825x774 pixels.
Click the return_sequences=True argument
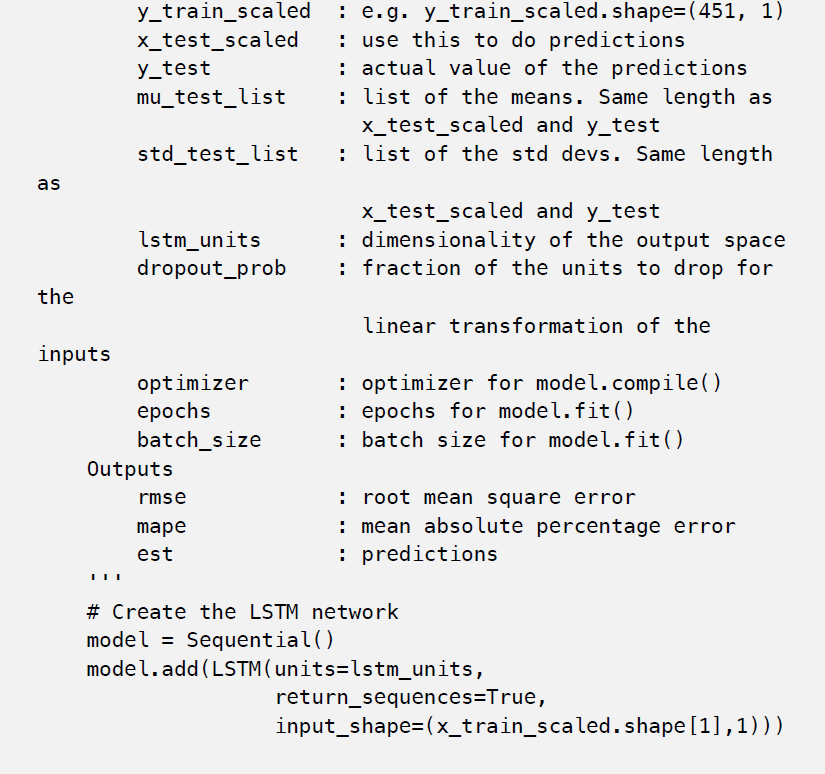(x=411, y=698)
